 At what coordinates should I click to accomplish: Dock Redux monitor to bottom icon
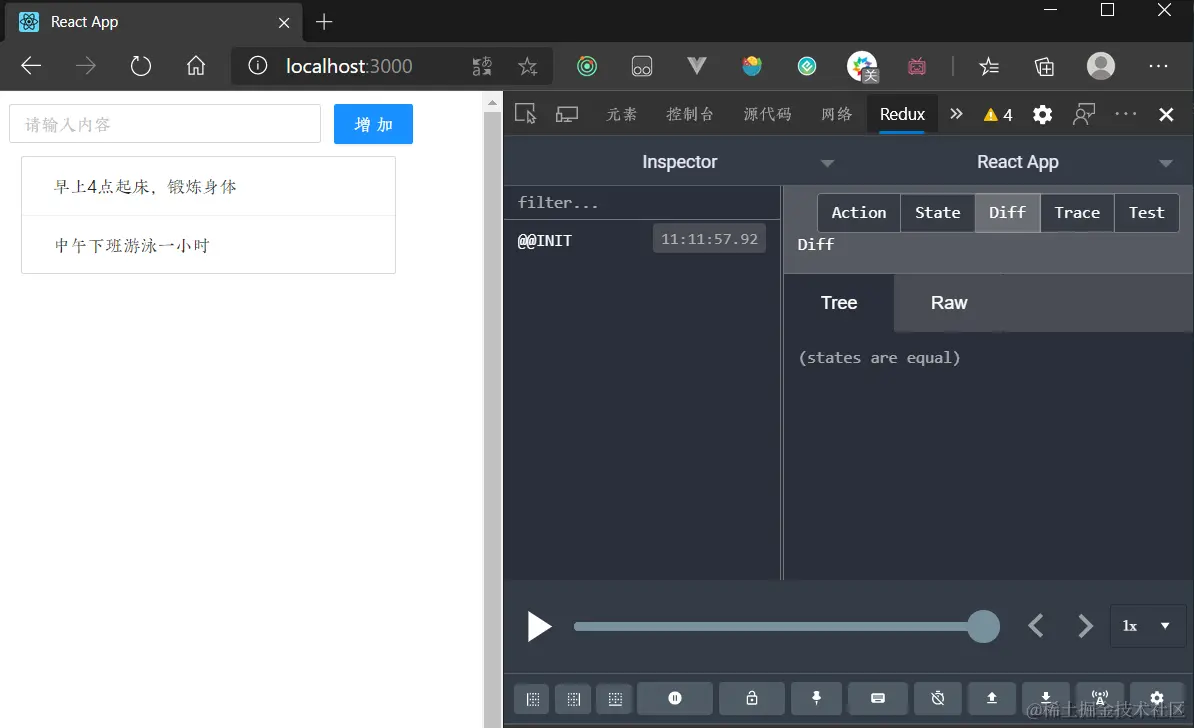615,698
